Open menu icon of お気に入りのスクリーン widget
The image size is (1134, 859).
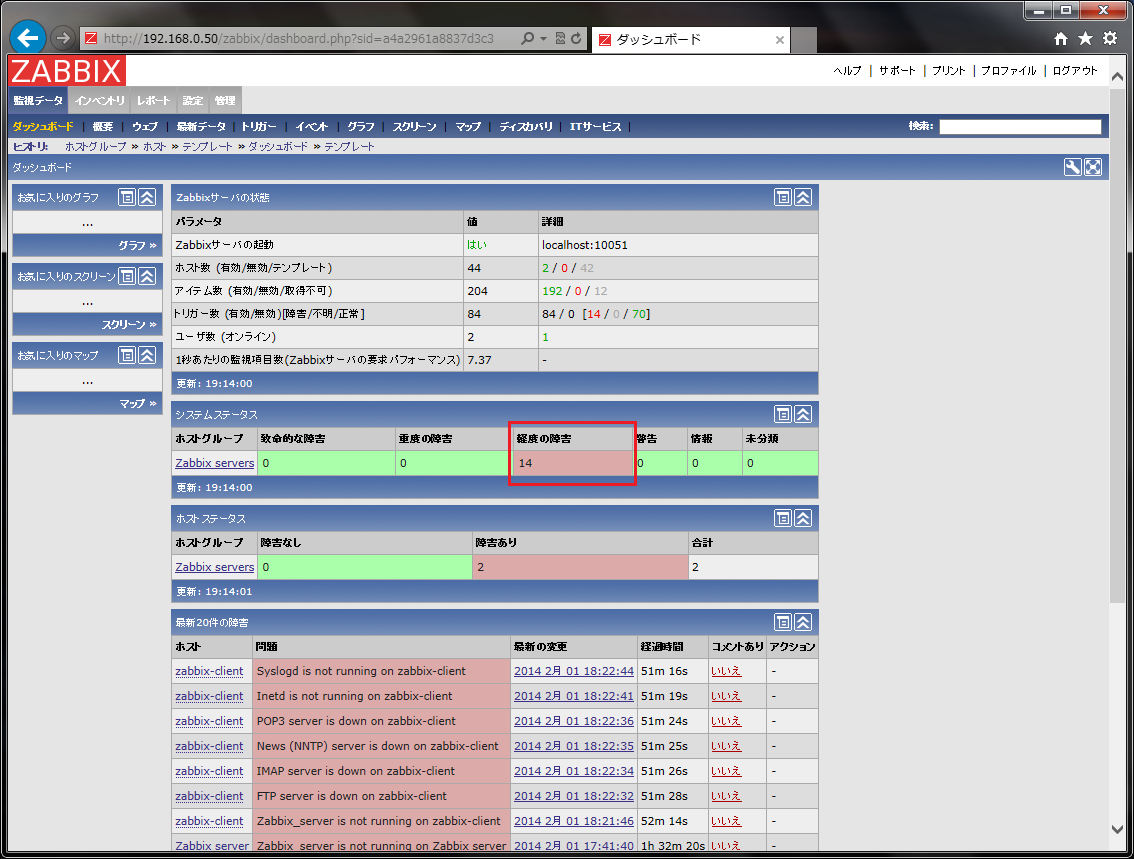click(x=127, y=275)
